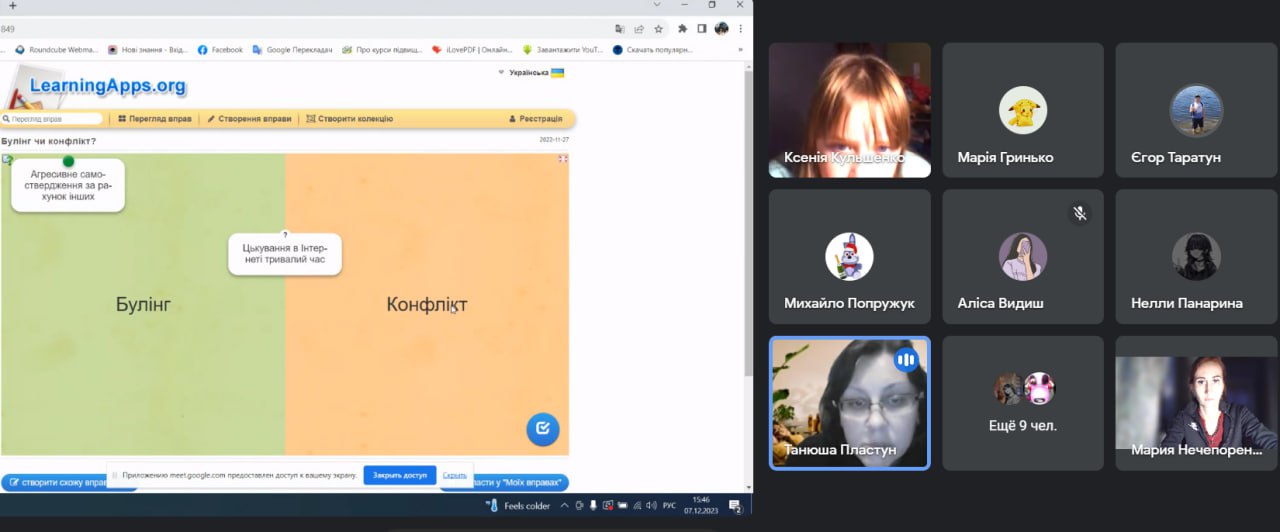The width and height of the screenshot is (1280, 532).
Task: Expand the bookmarks bar overflow chevron
Action: [740, 49]
